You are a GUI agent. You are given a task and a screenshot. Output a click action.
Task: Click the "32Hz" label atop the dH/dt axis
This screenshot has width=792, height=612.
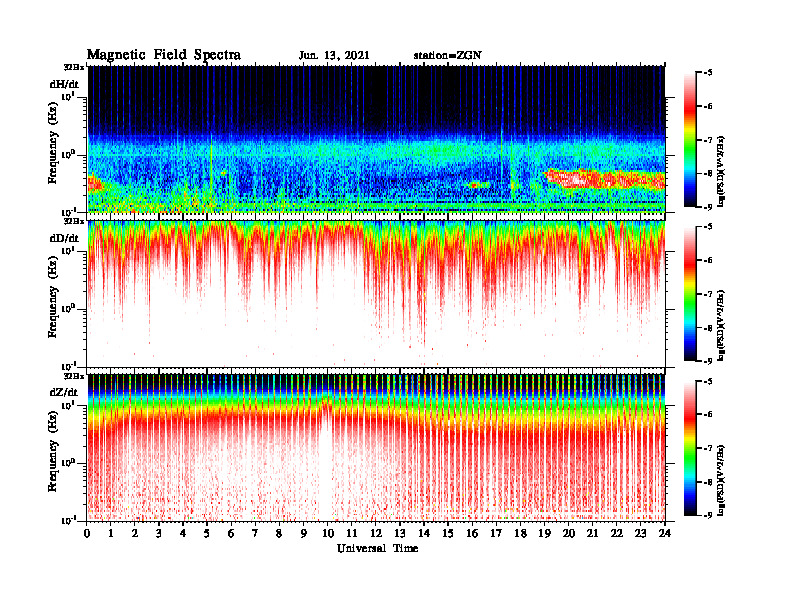[x=74, y=67]
